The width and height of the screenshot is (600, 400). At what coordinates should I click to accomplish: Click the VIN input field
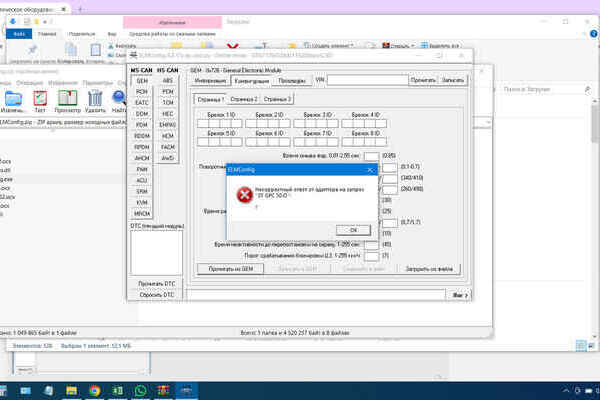(367, 80)
